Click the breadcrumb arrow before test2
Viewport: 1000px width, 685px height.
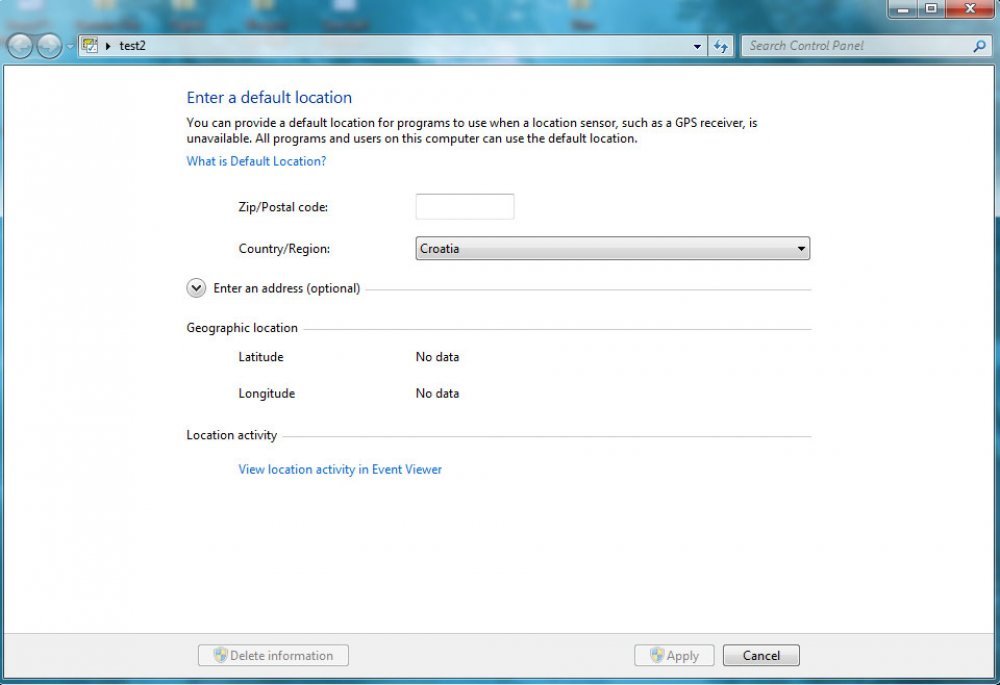click(108, 46)
